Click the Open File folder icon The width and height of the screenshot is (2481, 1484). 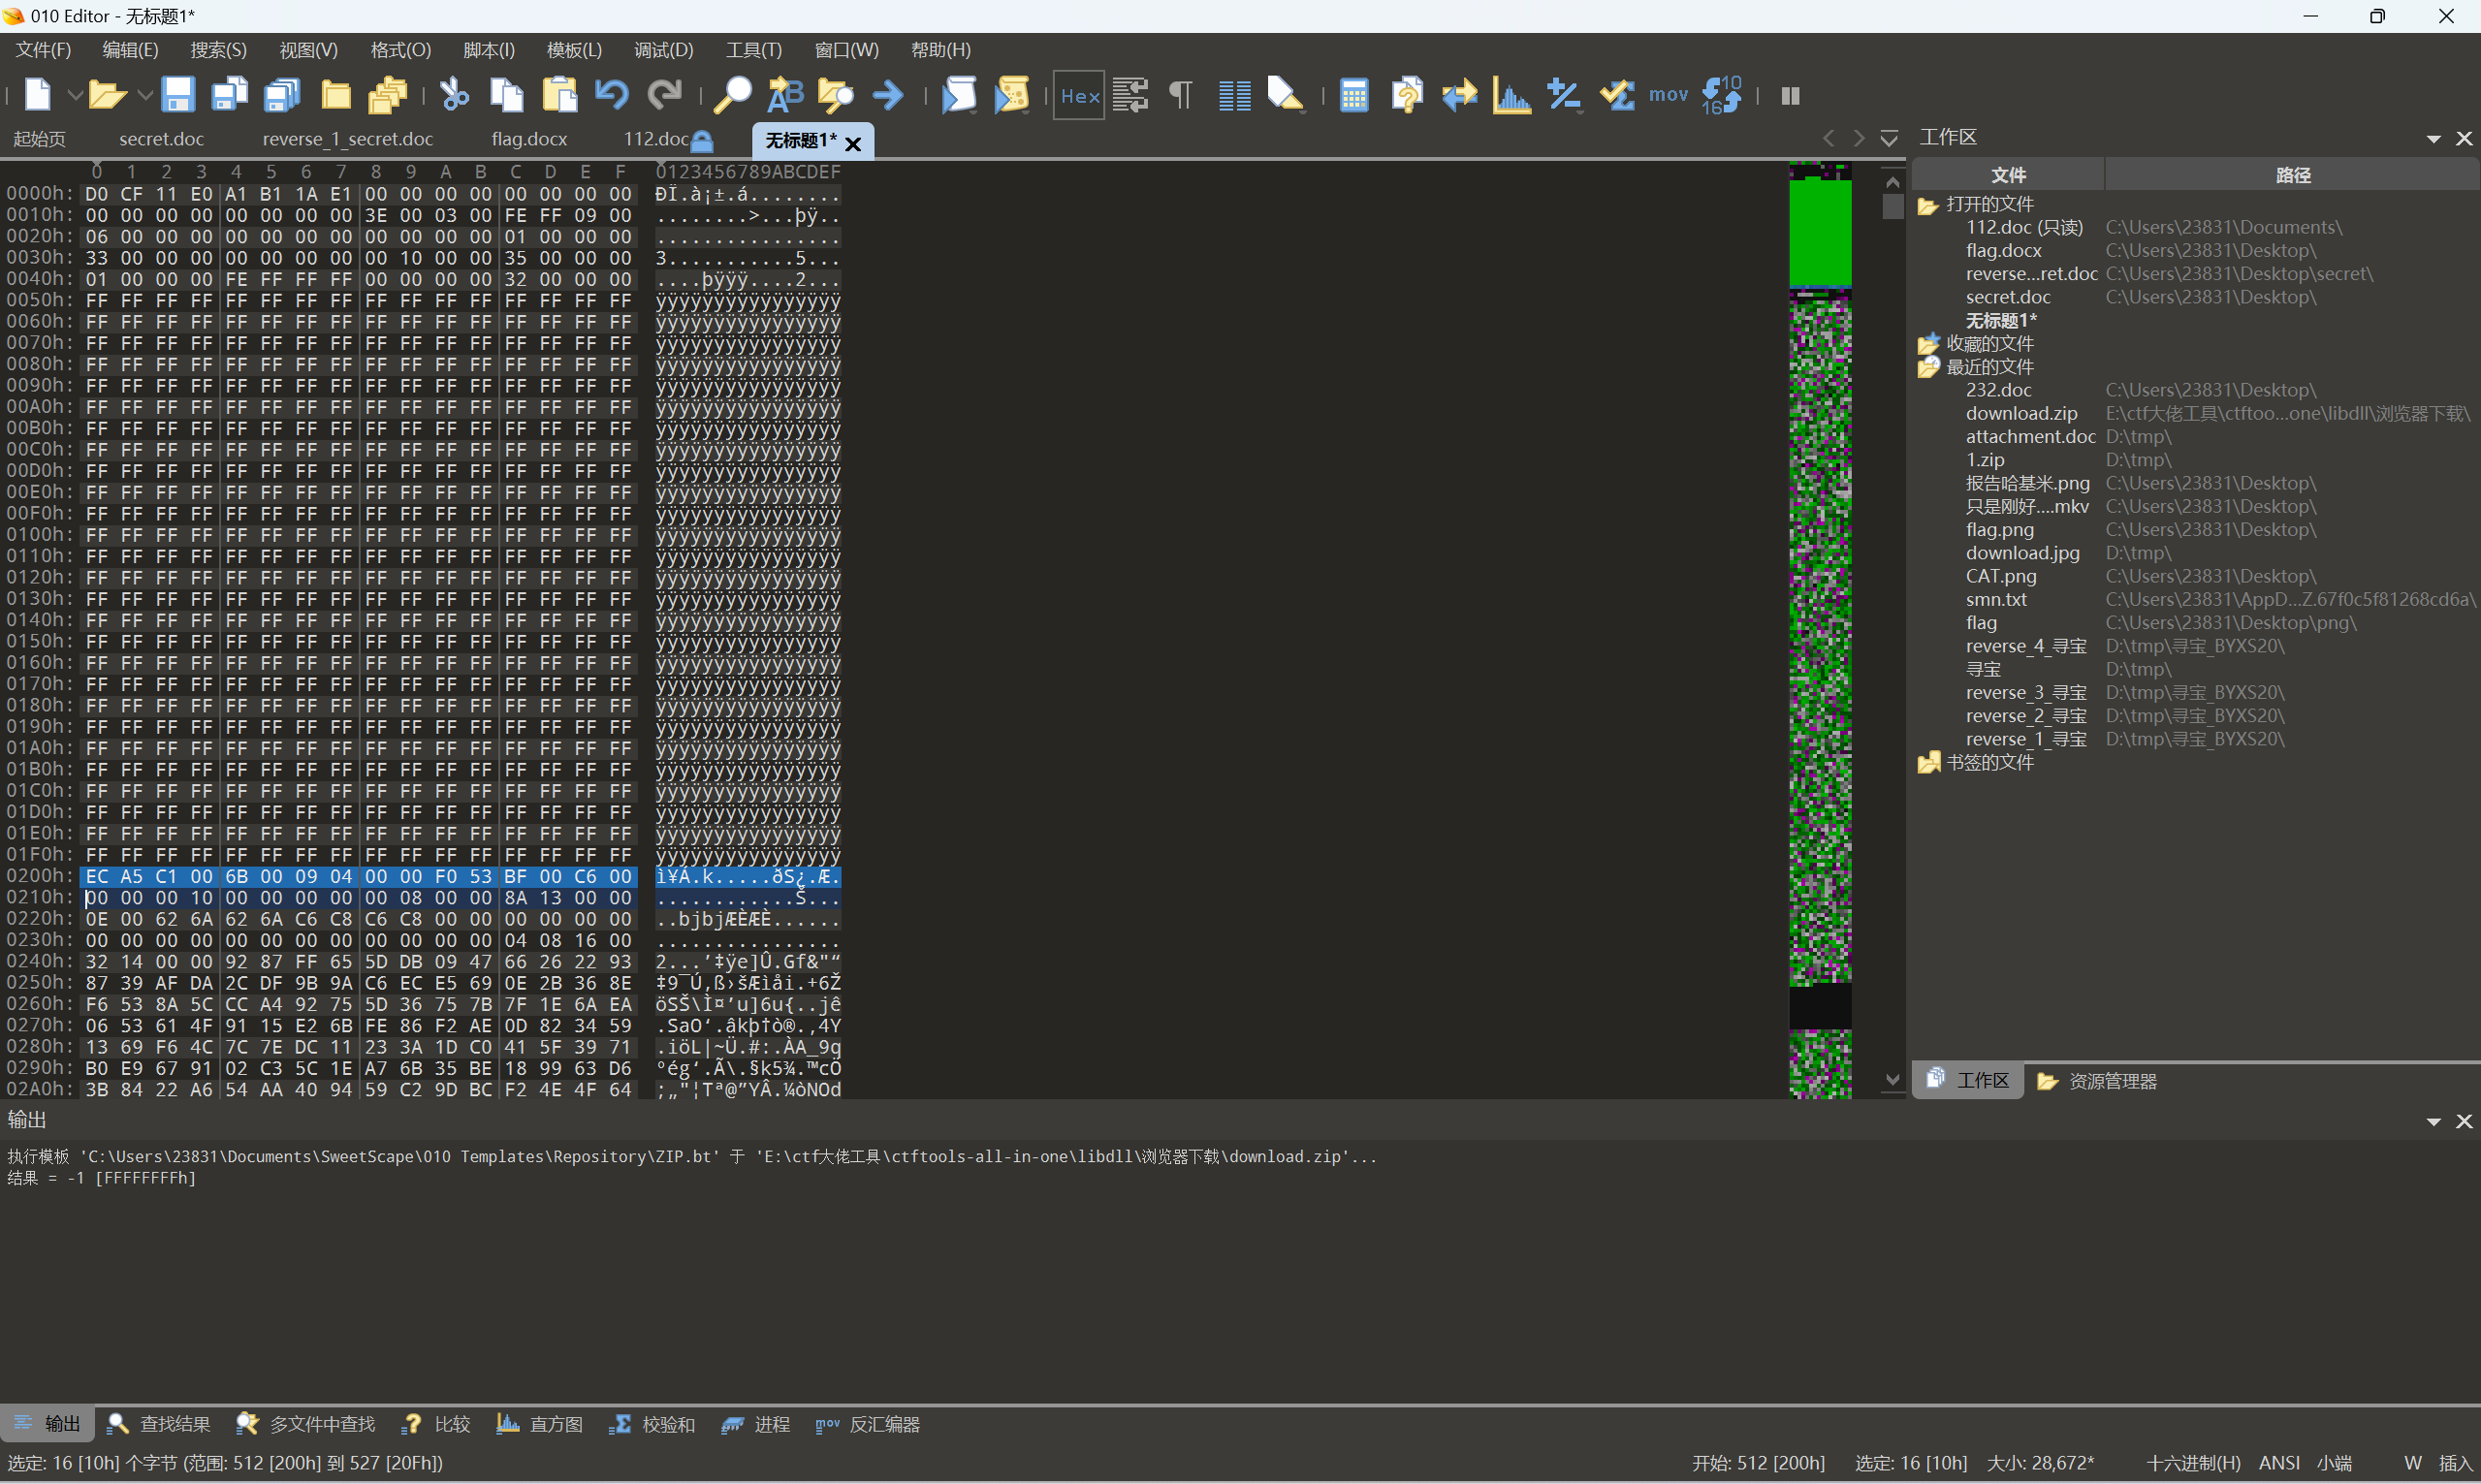pyautogui.click(x=106, y=95)
